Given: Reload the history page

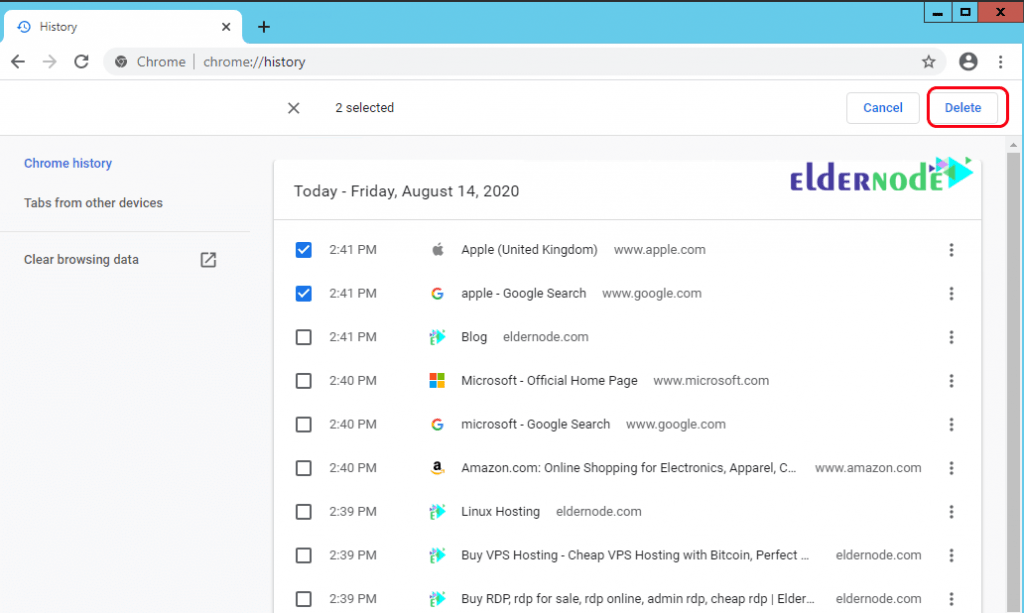Looking at the screenshot, I should coord(83,61).
